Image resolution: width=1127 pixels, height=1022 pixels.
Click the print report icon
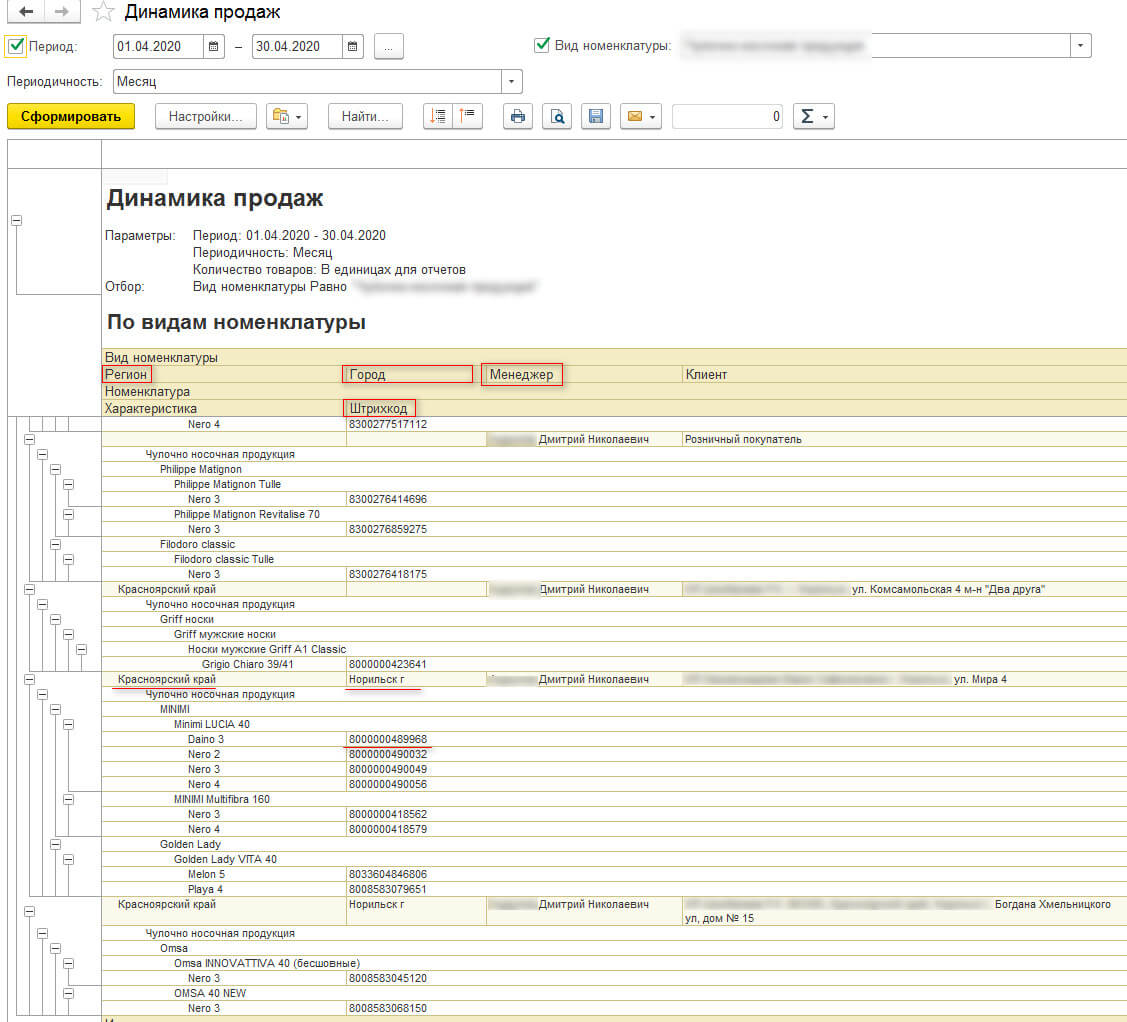pos(517,117)
